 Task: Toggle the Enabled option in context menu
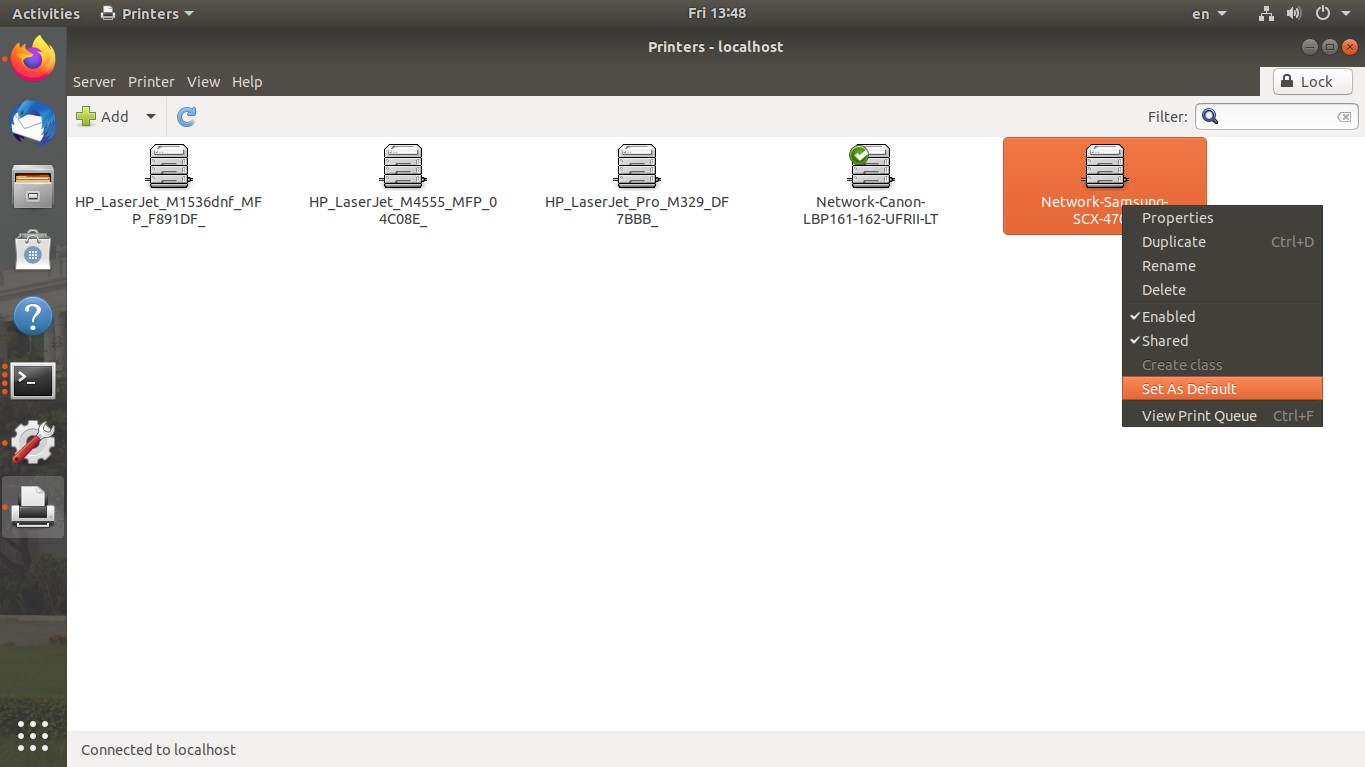pyautogui.click(x=1222, y=316)
